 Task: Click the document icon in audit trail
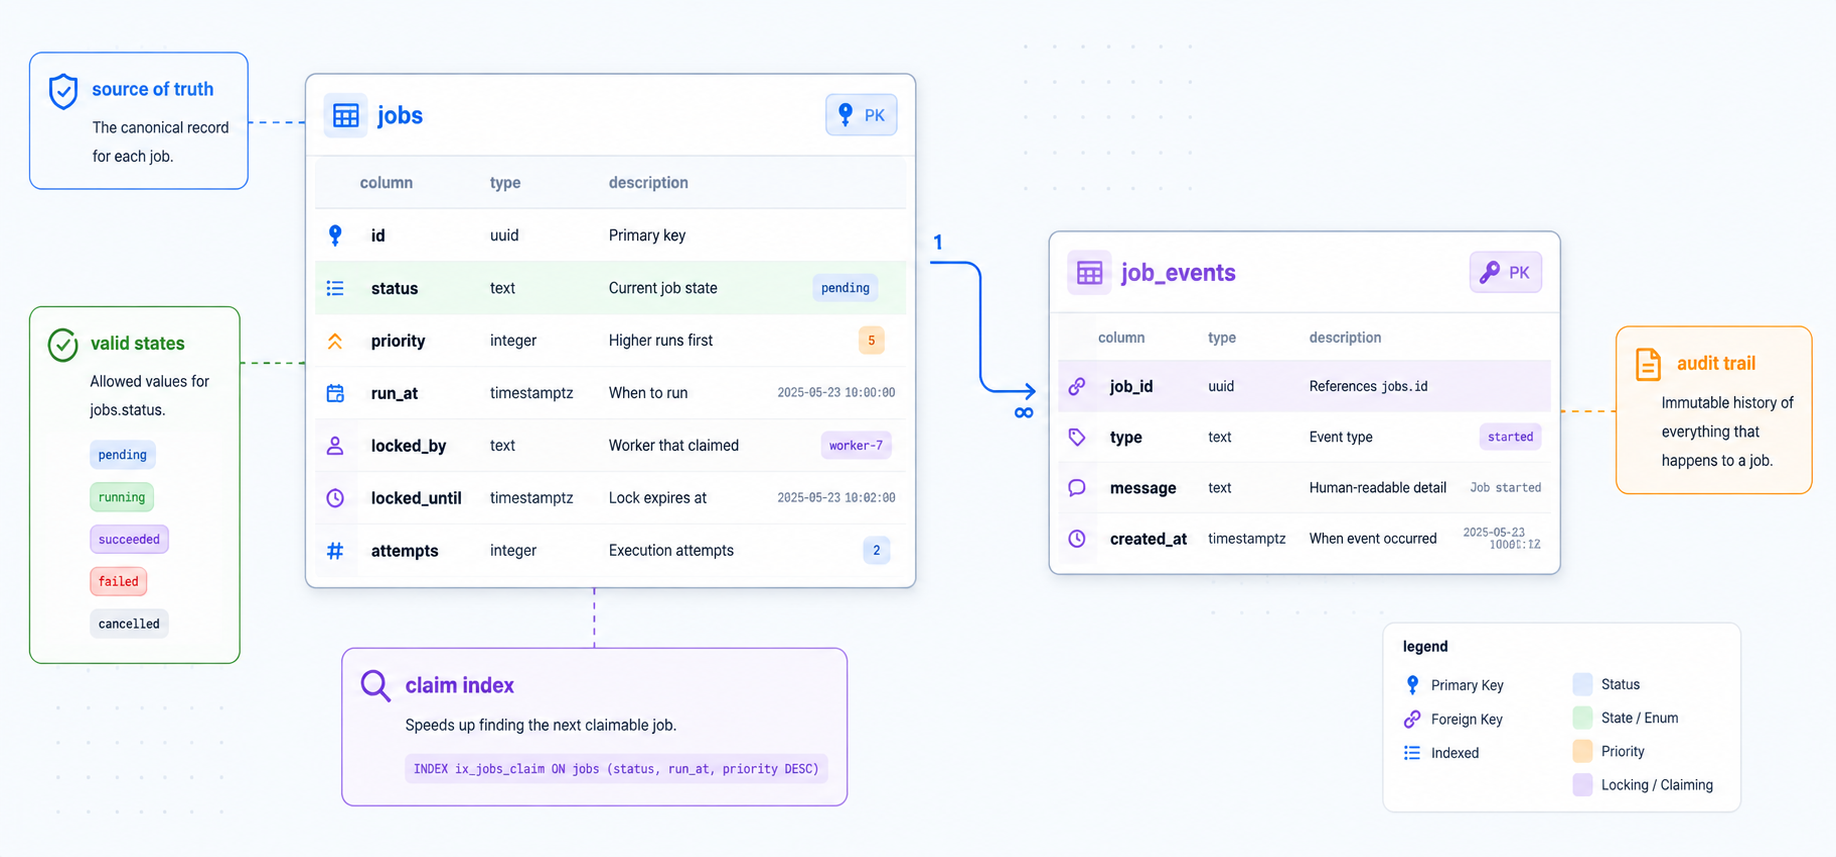1648,364
